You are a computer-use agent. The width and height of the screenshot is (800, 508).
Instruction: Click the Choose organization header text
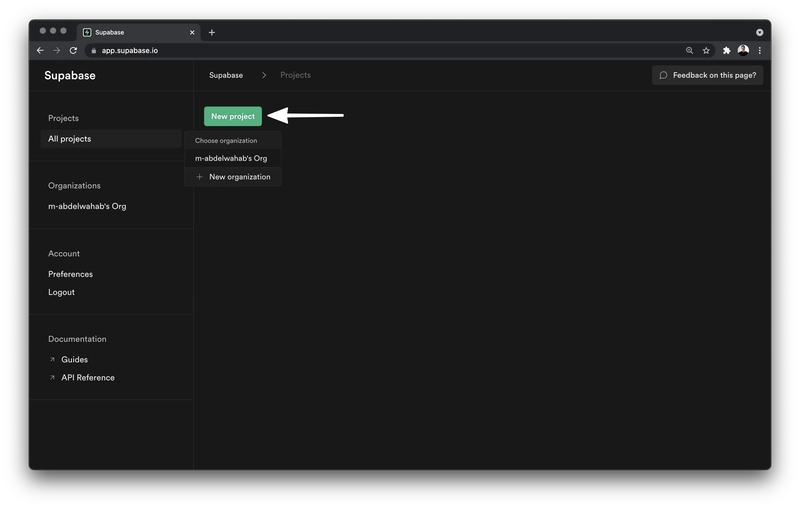point(226,140)
